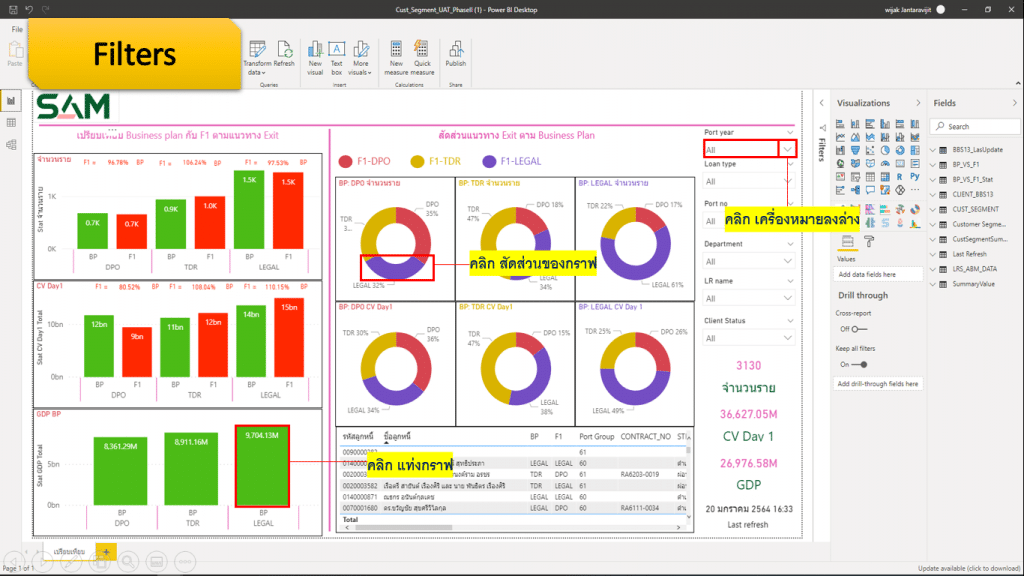This screenshot has height=576, width=1024.
Task: Expand the Transform data dropdown
Action: point(257,72)
